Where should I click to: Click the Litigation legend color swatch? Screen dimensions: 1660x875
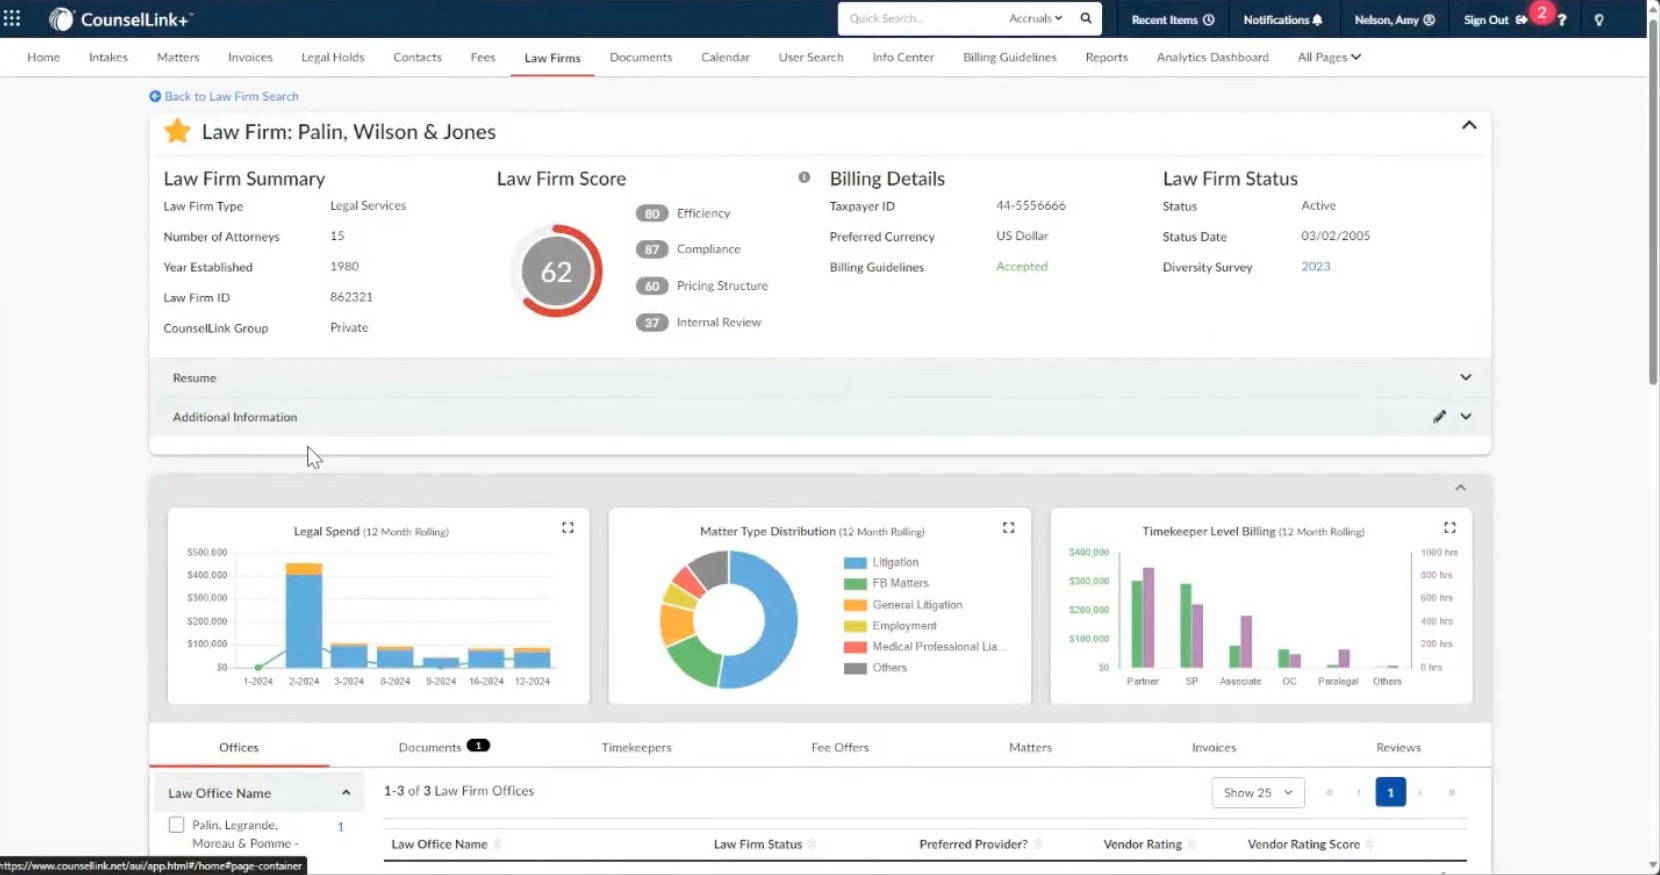(x=855, y=563)
